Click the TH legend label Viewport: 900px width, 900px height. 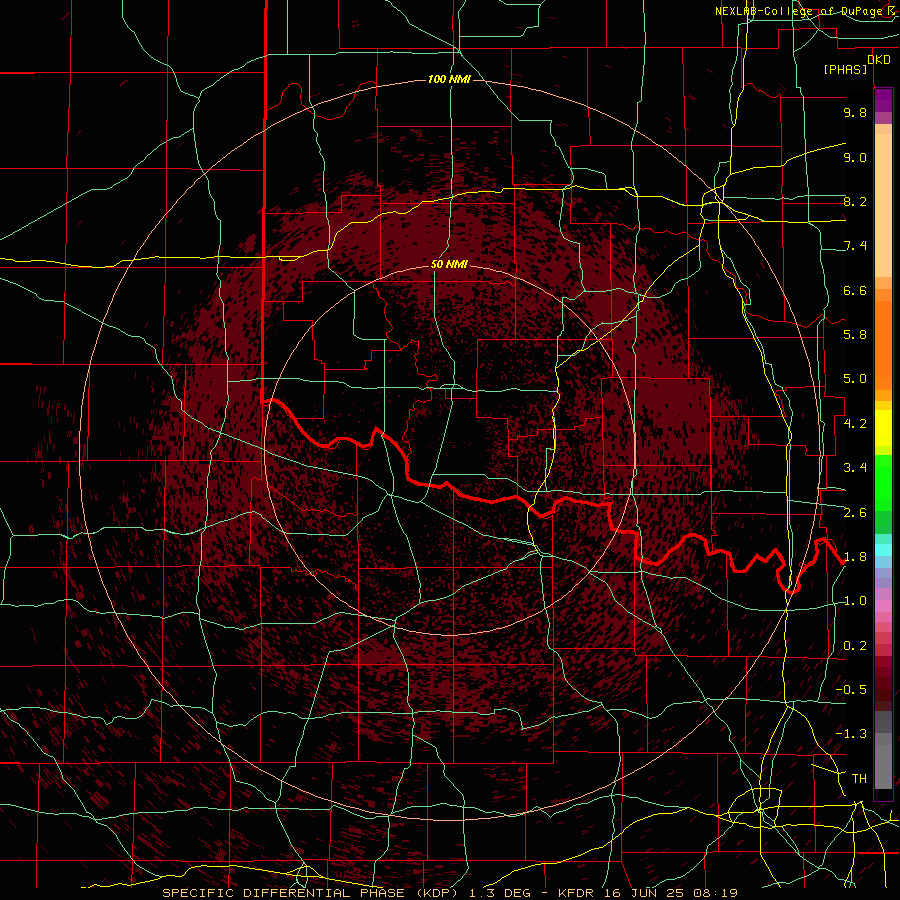coord(859,779)
